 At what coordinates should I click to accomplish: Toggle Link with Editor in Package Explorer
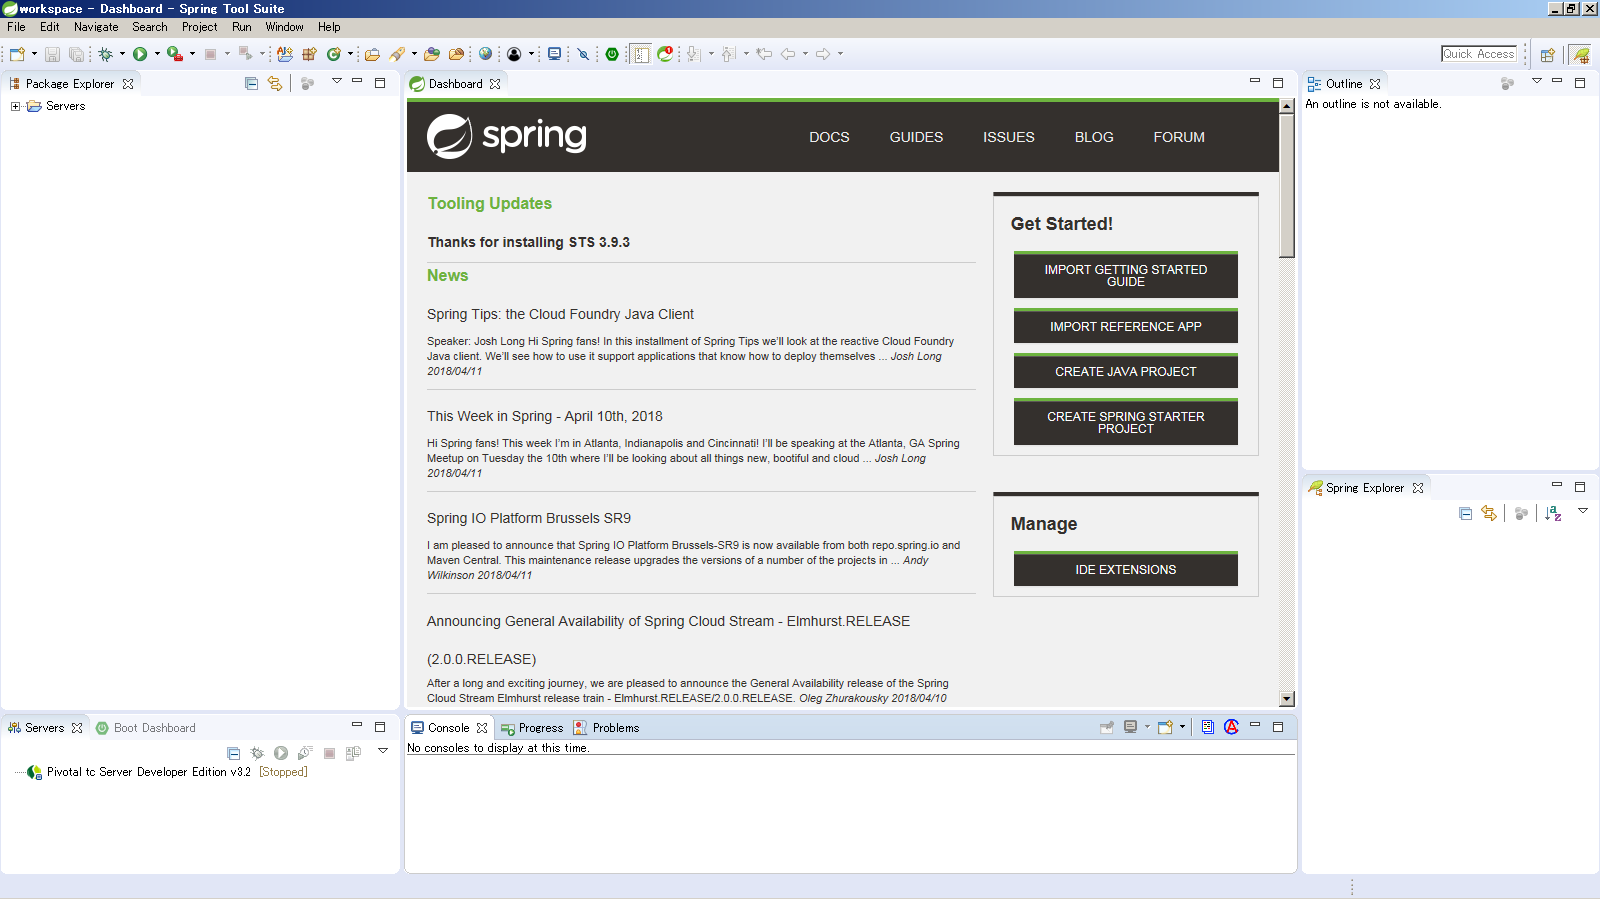click(275, 84)
